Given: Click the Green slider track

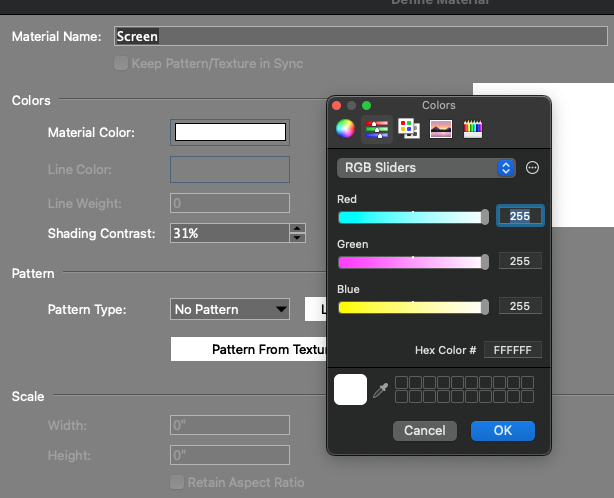Looking at the screenshot, I should pyautogui.click(x=412, y=262).
